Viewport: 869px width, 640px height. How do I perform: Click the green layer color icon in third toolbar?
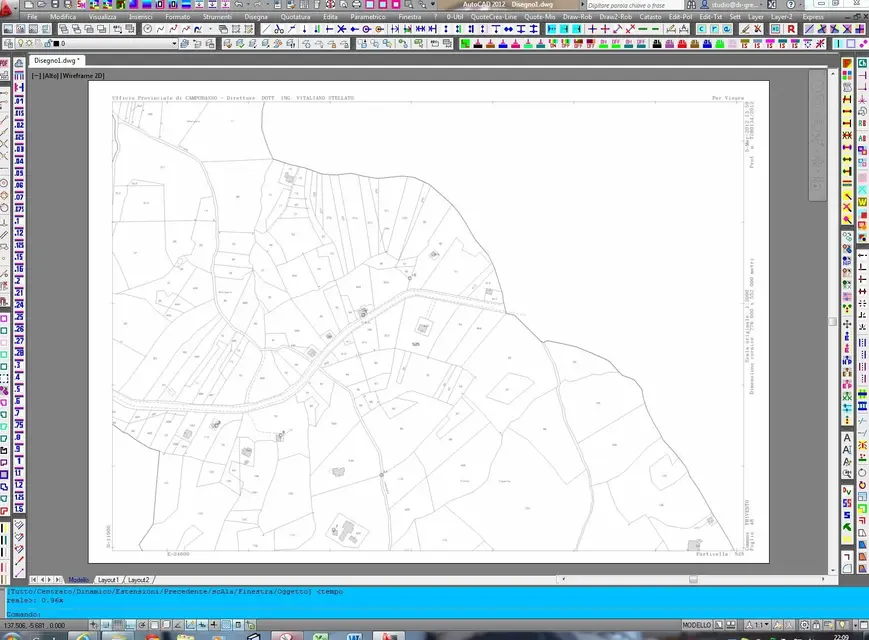465,43
